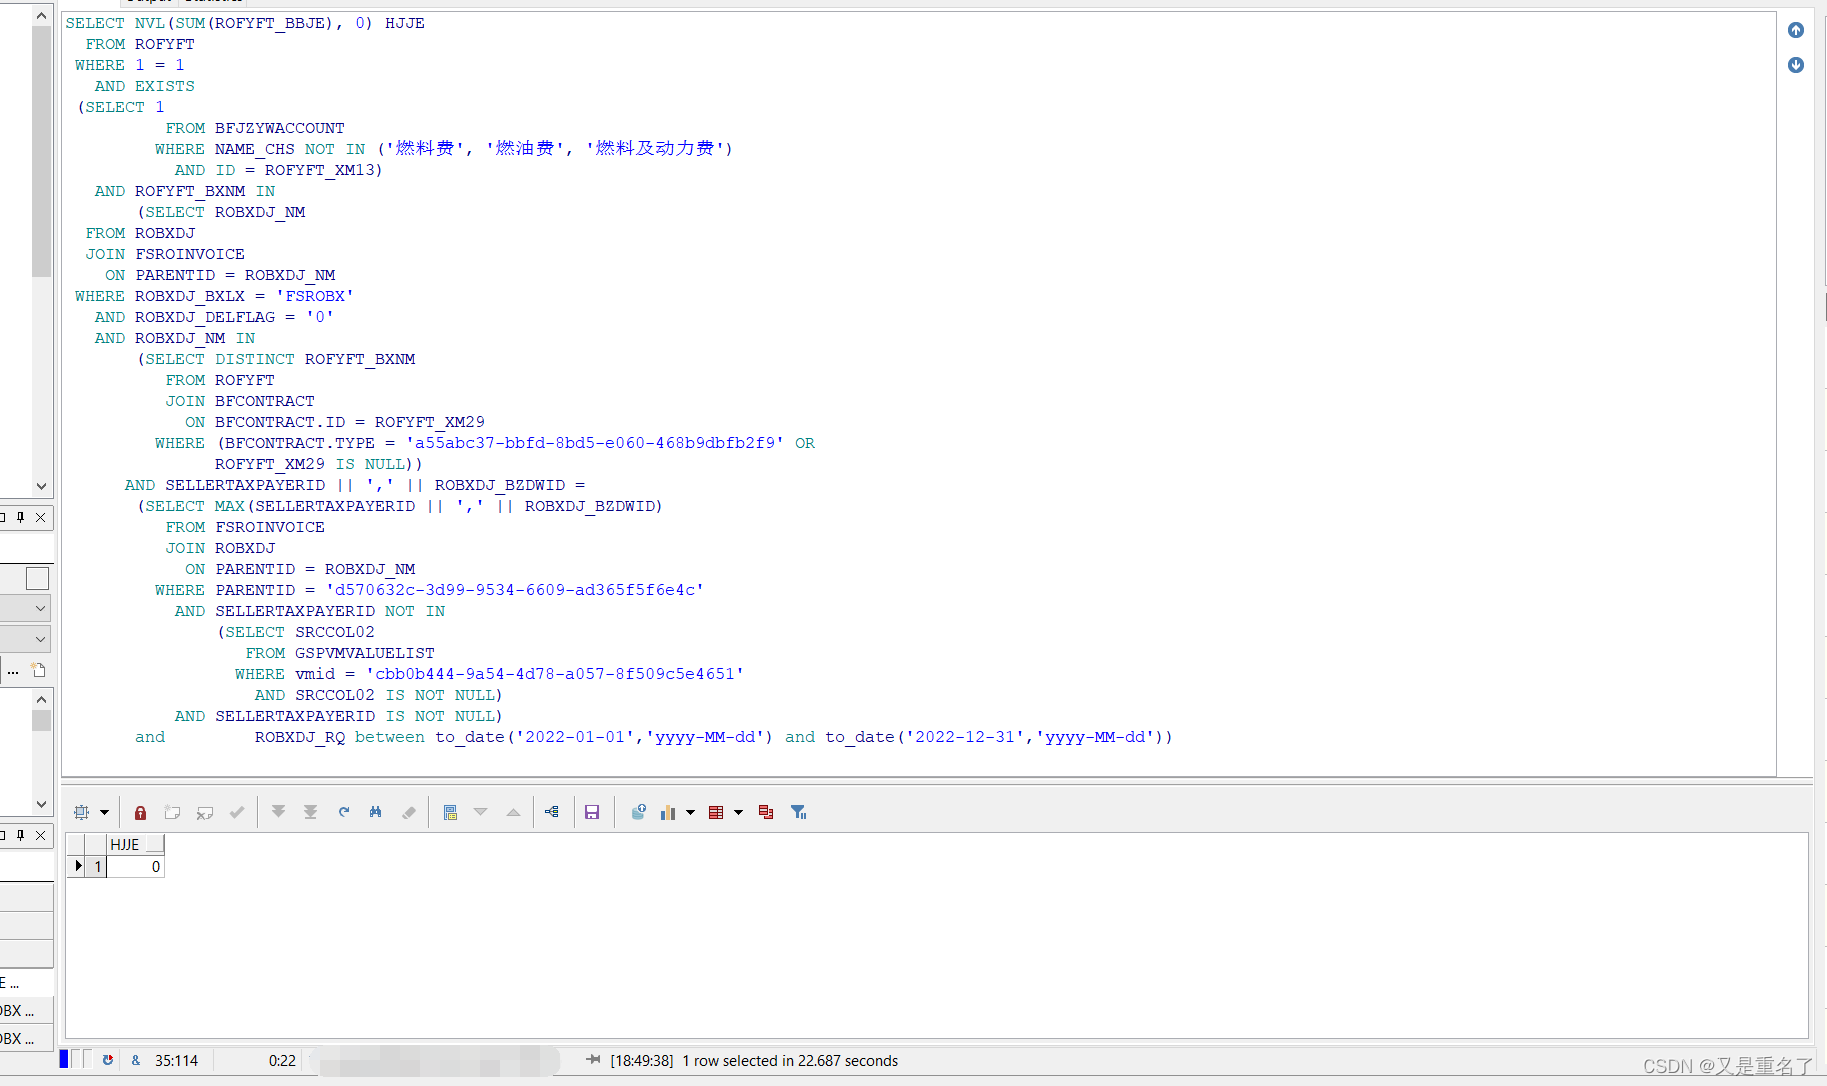Select the result cell with value 0
This screenshot has height=1086, width=1827.
[x=135, y=867]
